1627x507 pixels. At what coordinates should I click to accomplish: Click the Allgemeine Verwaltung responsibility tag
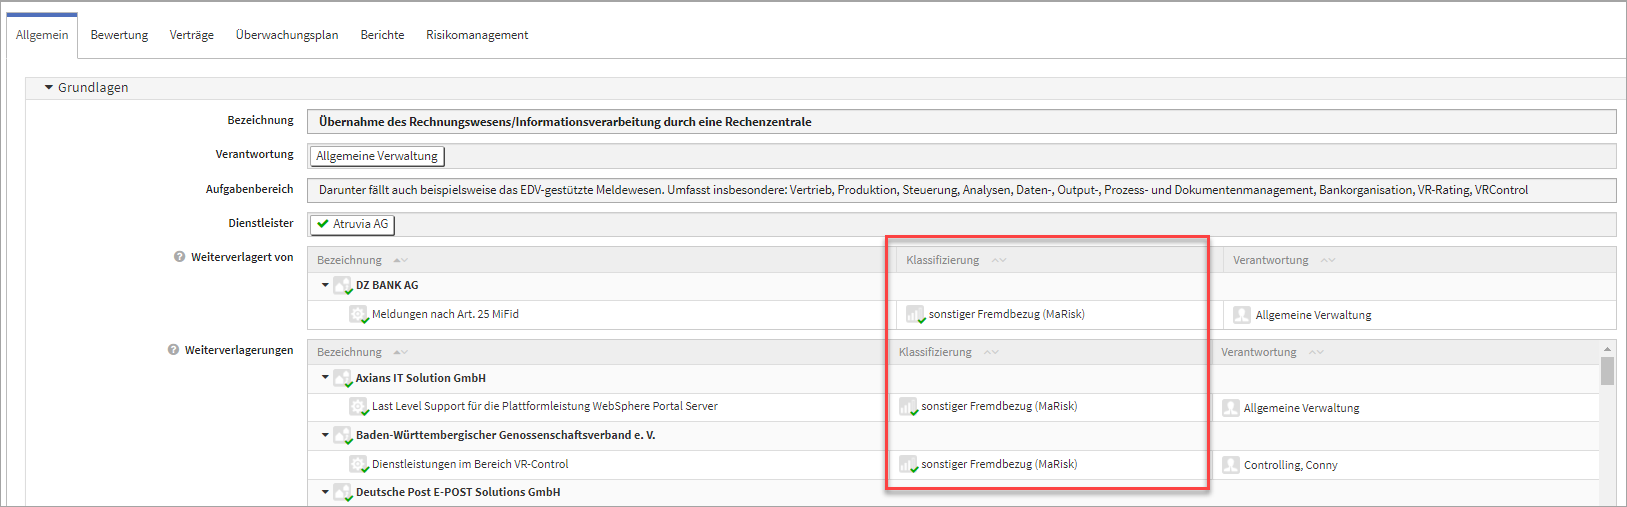pos(377,156)
